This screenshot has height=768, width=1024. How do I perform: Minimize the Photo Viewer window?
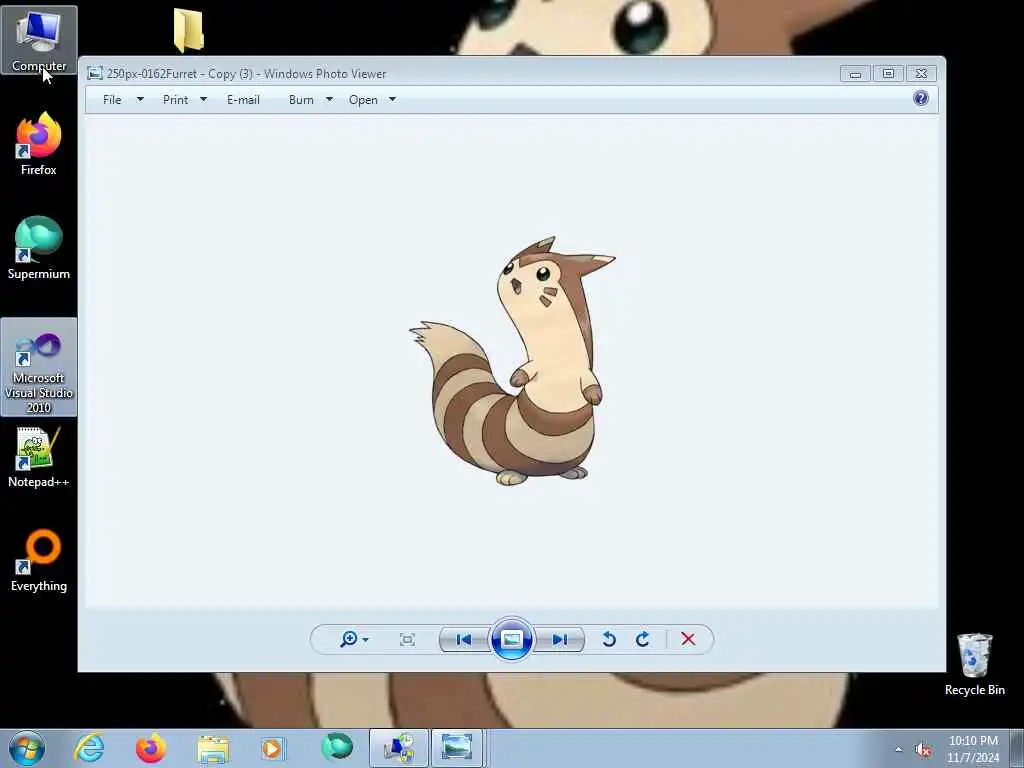(x=855, y=74)
